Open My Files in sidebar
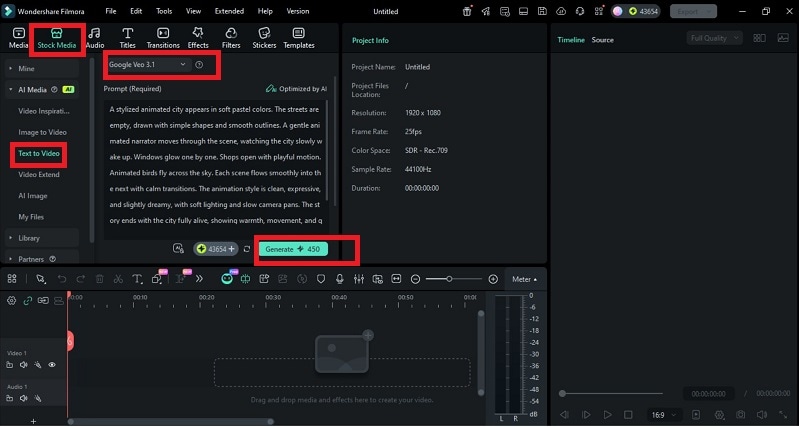799x427 pixels. pyautogui.click(x=31, y=217)
